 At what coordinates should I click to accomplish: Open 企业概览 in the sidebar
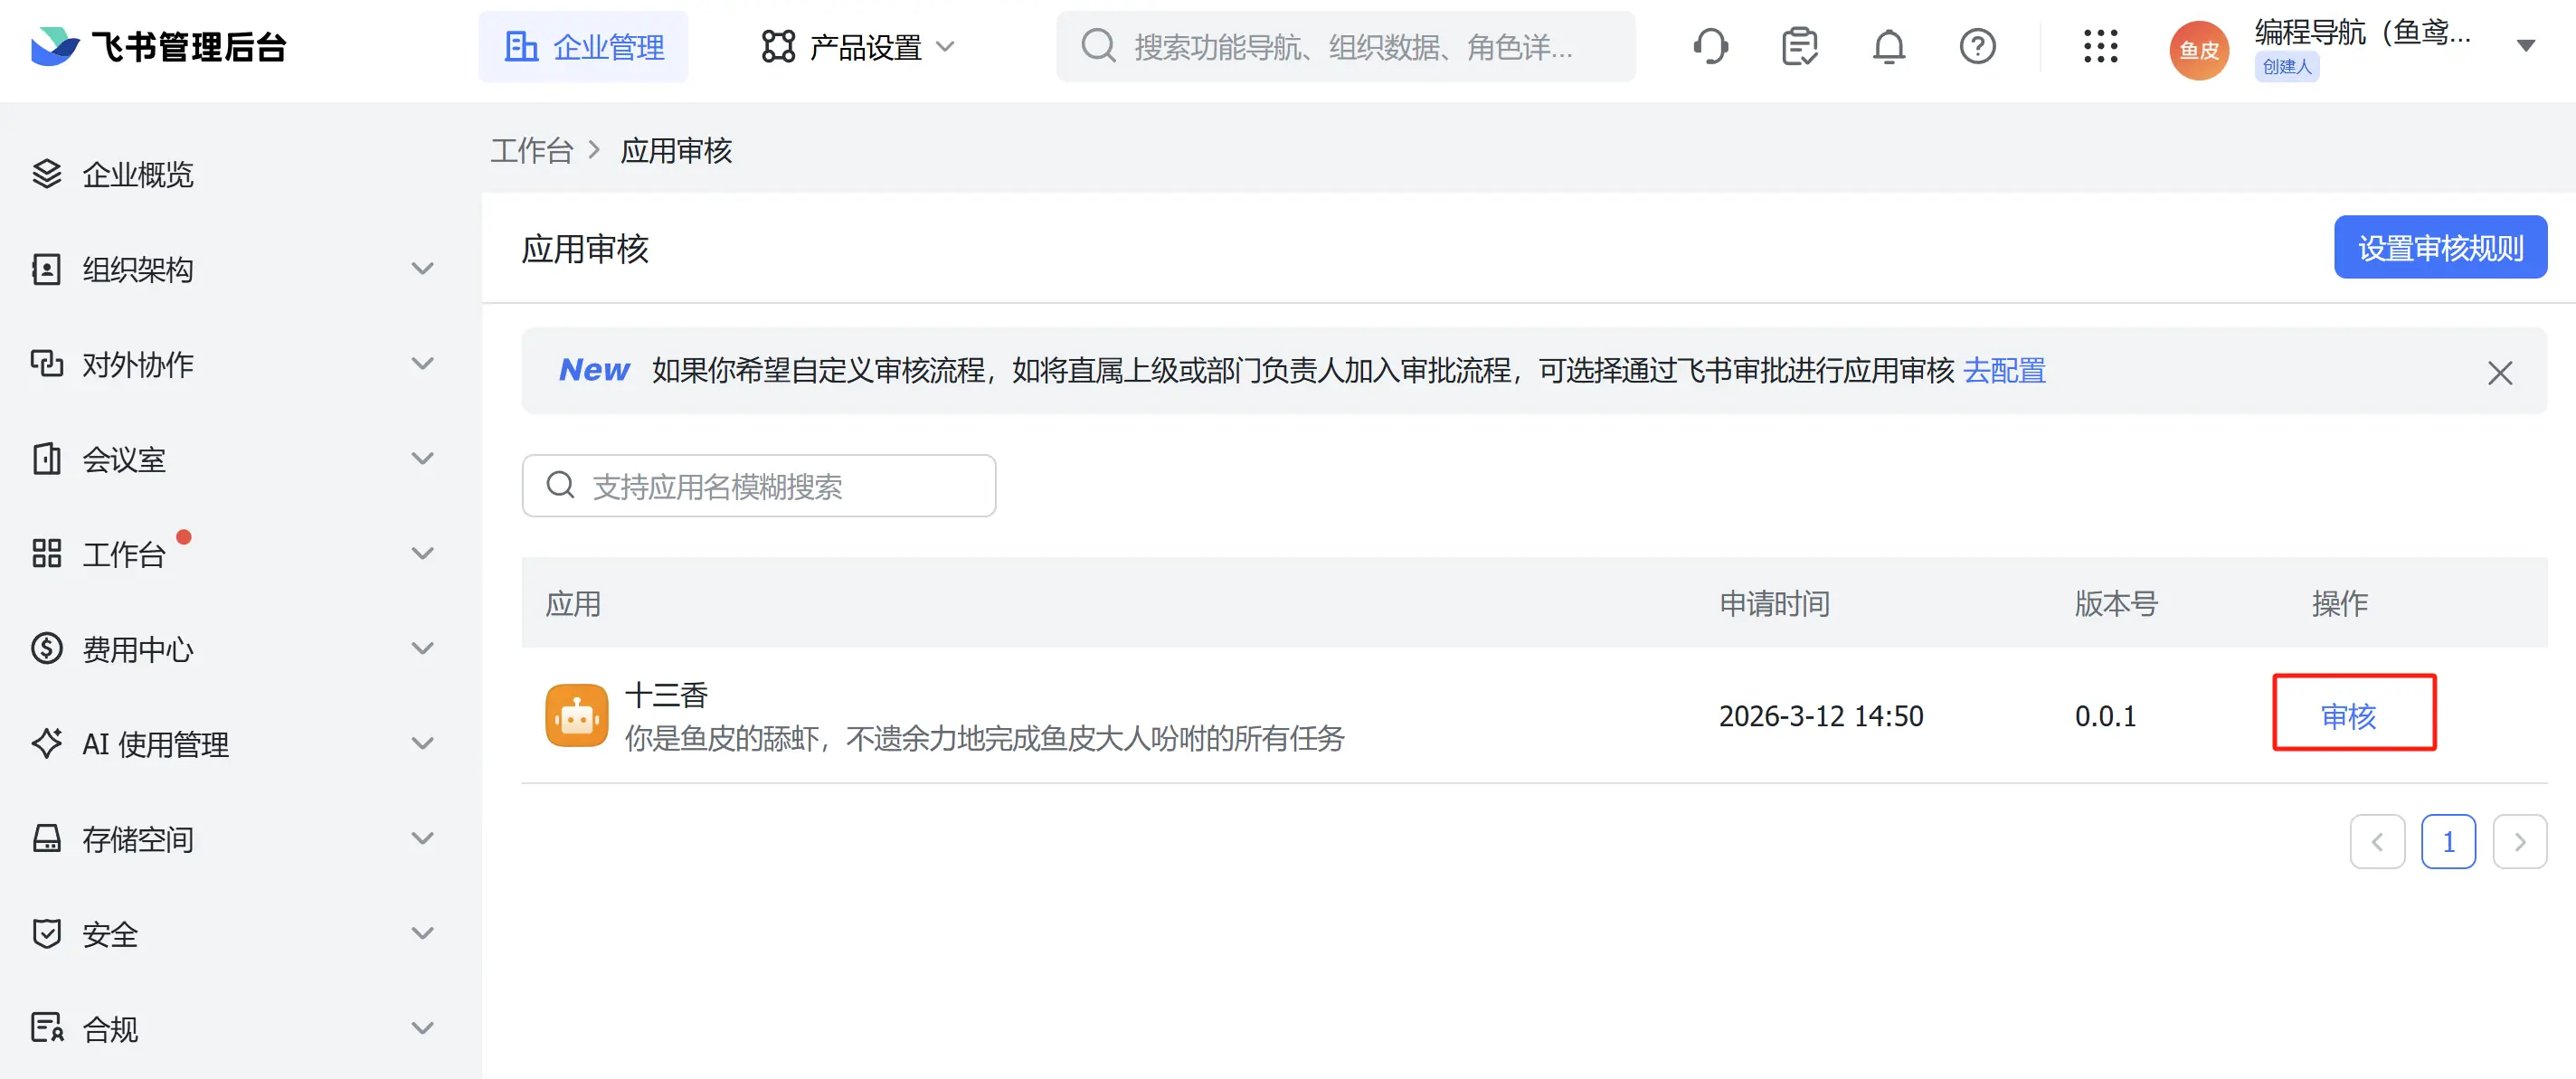tap(137, 175)
